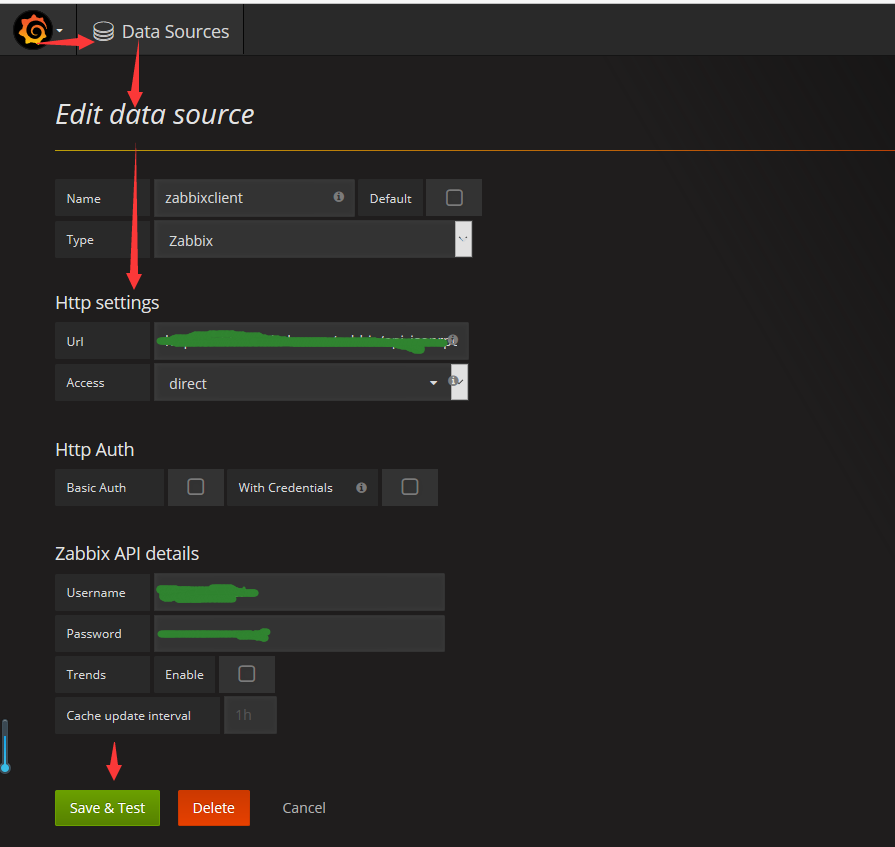Viewport: 895px width, 847px height.
Task: Click the Http settings heading
Action: pyautogui.click(x=107, y=302)
